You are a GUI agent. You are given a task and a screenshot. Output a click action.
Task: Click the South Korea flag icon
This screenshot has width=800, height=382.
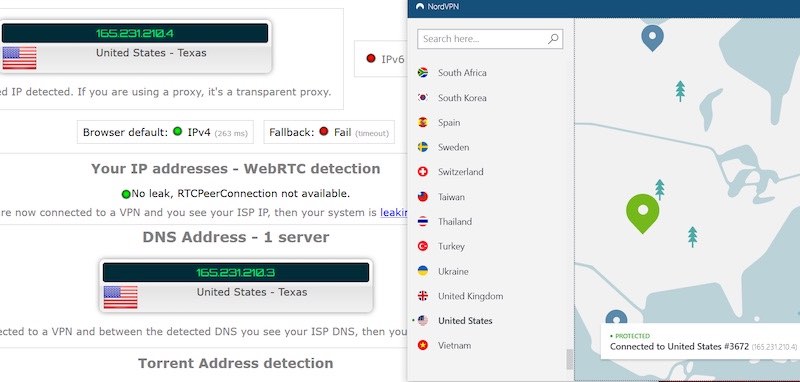tap(422, 97)
